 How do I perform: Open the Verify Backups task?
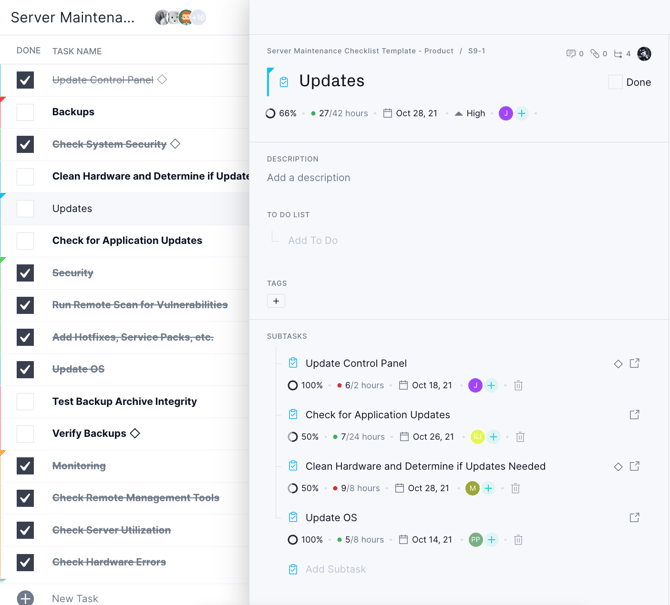89,433
